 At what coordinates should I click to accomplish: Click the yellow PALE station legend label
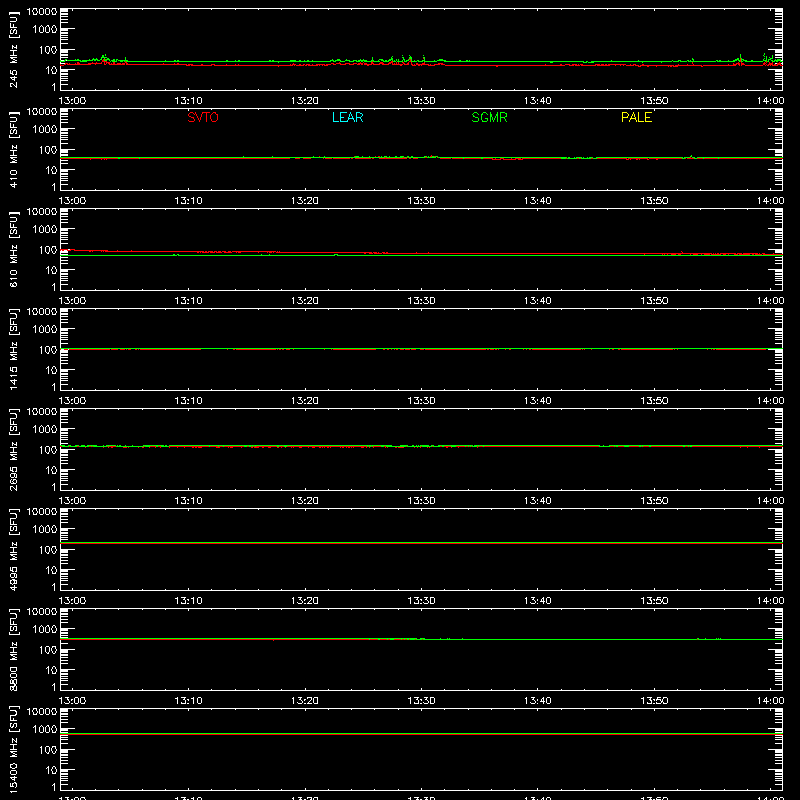[x=636, y=117]
